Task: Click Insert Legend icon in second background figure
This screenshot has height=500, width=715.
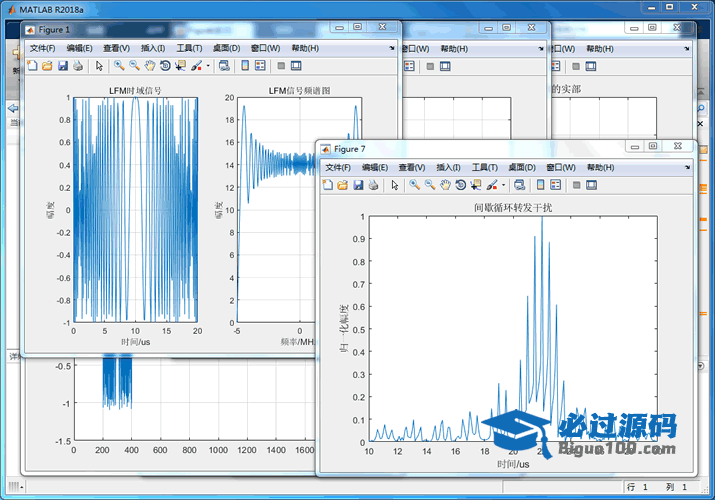Action: (x=409, y=67)
